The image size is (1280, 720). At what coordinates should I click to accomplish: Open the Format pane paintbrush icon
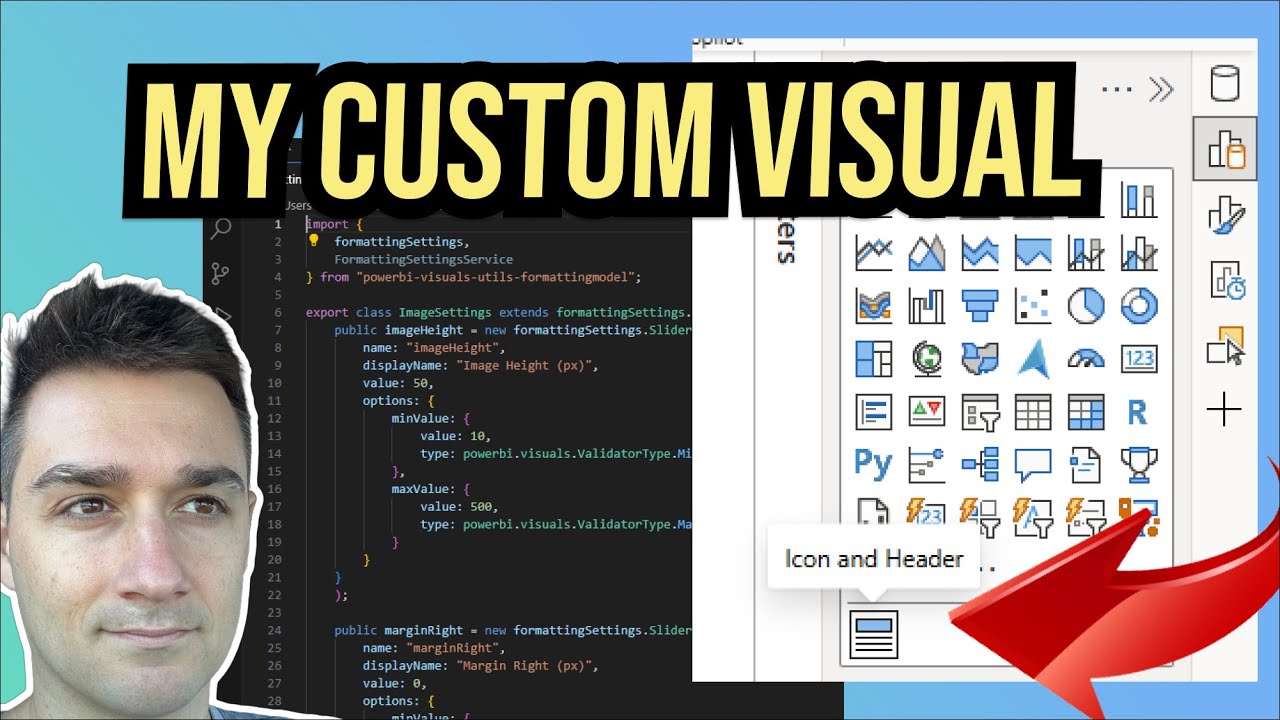point(1226,215)
